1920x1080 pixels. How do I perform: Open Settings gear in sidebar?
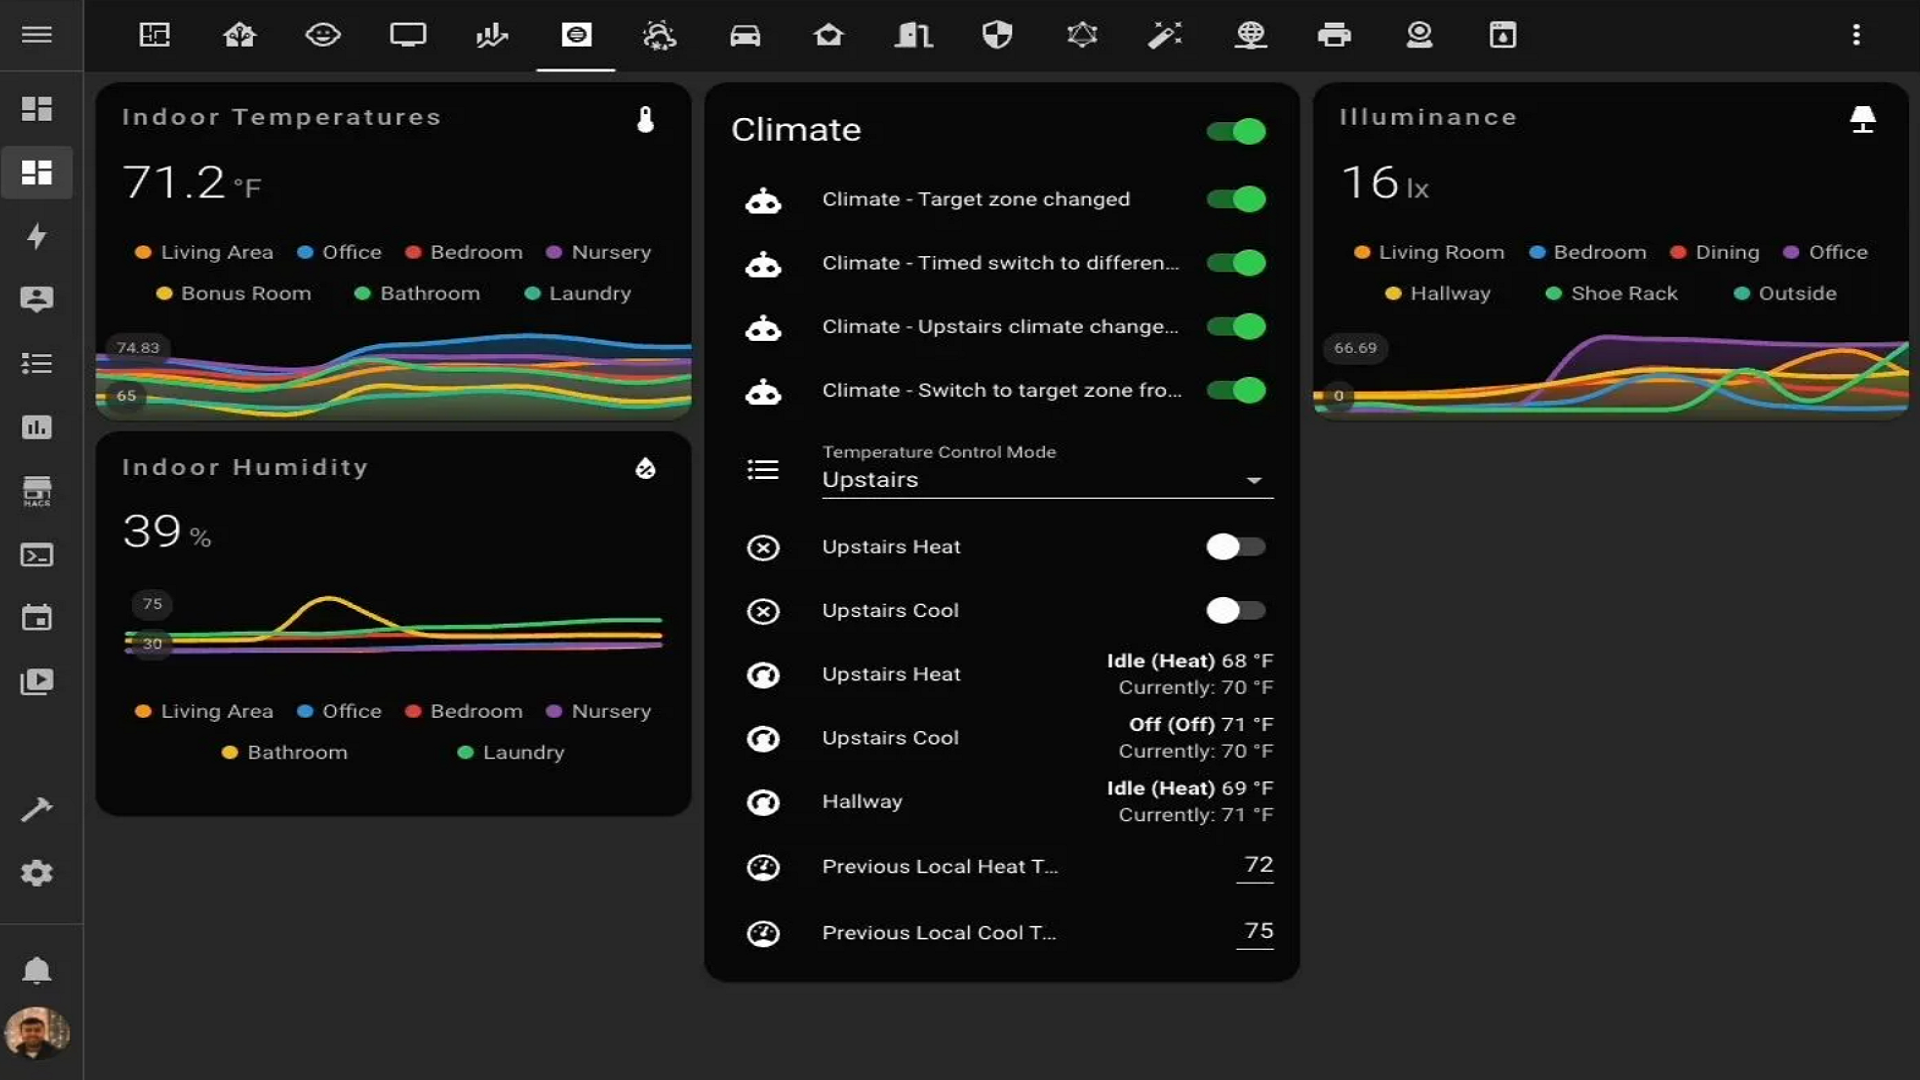[x=37, y=873]
